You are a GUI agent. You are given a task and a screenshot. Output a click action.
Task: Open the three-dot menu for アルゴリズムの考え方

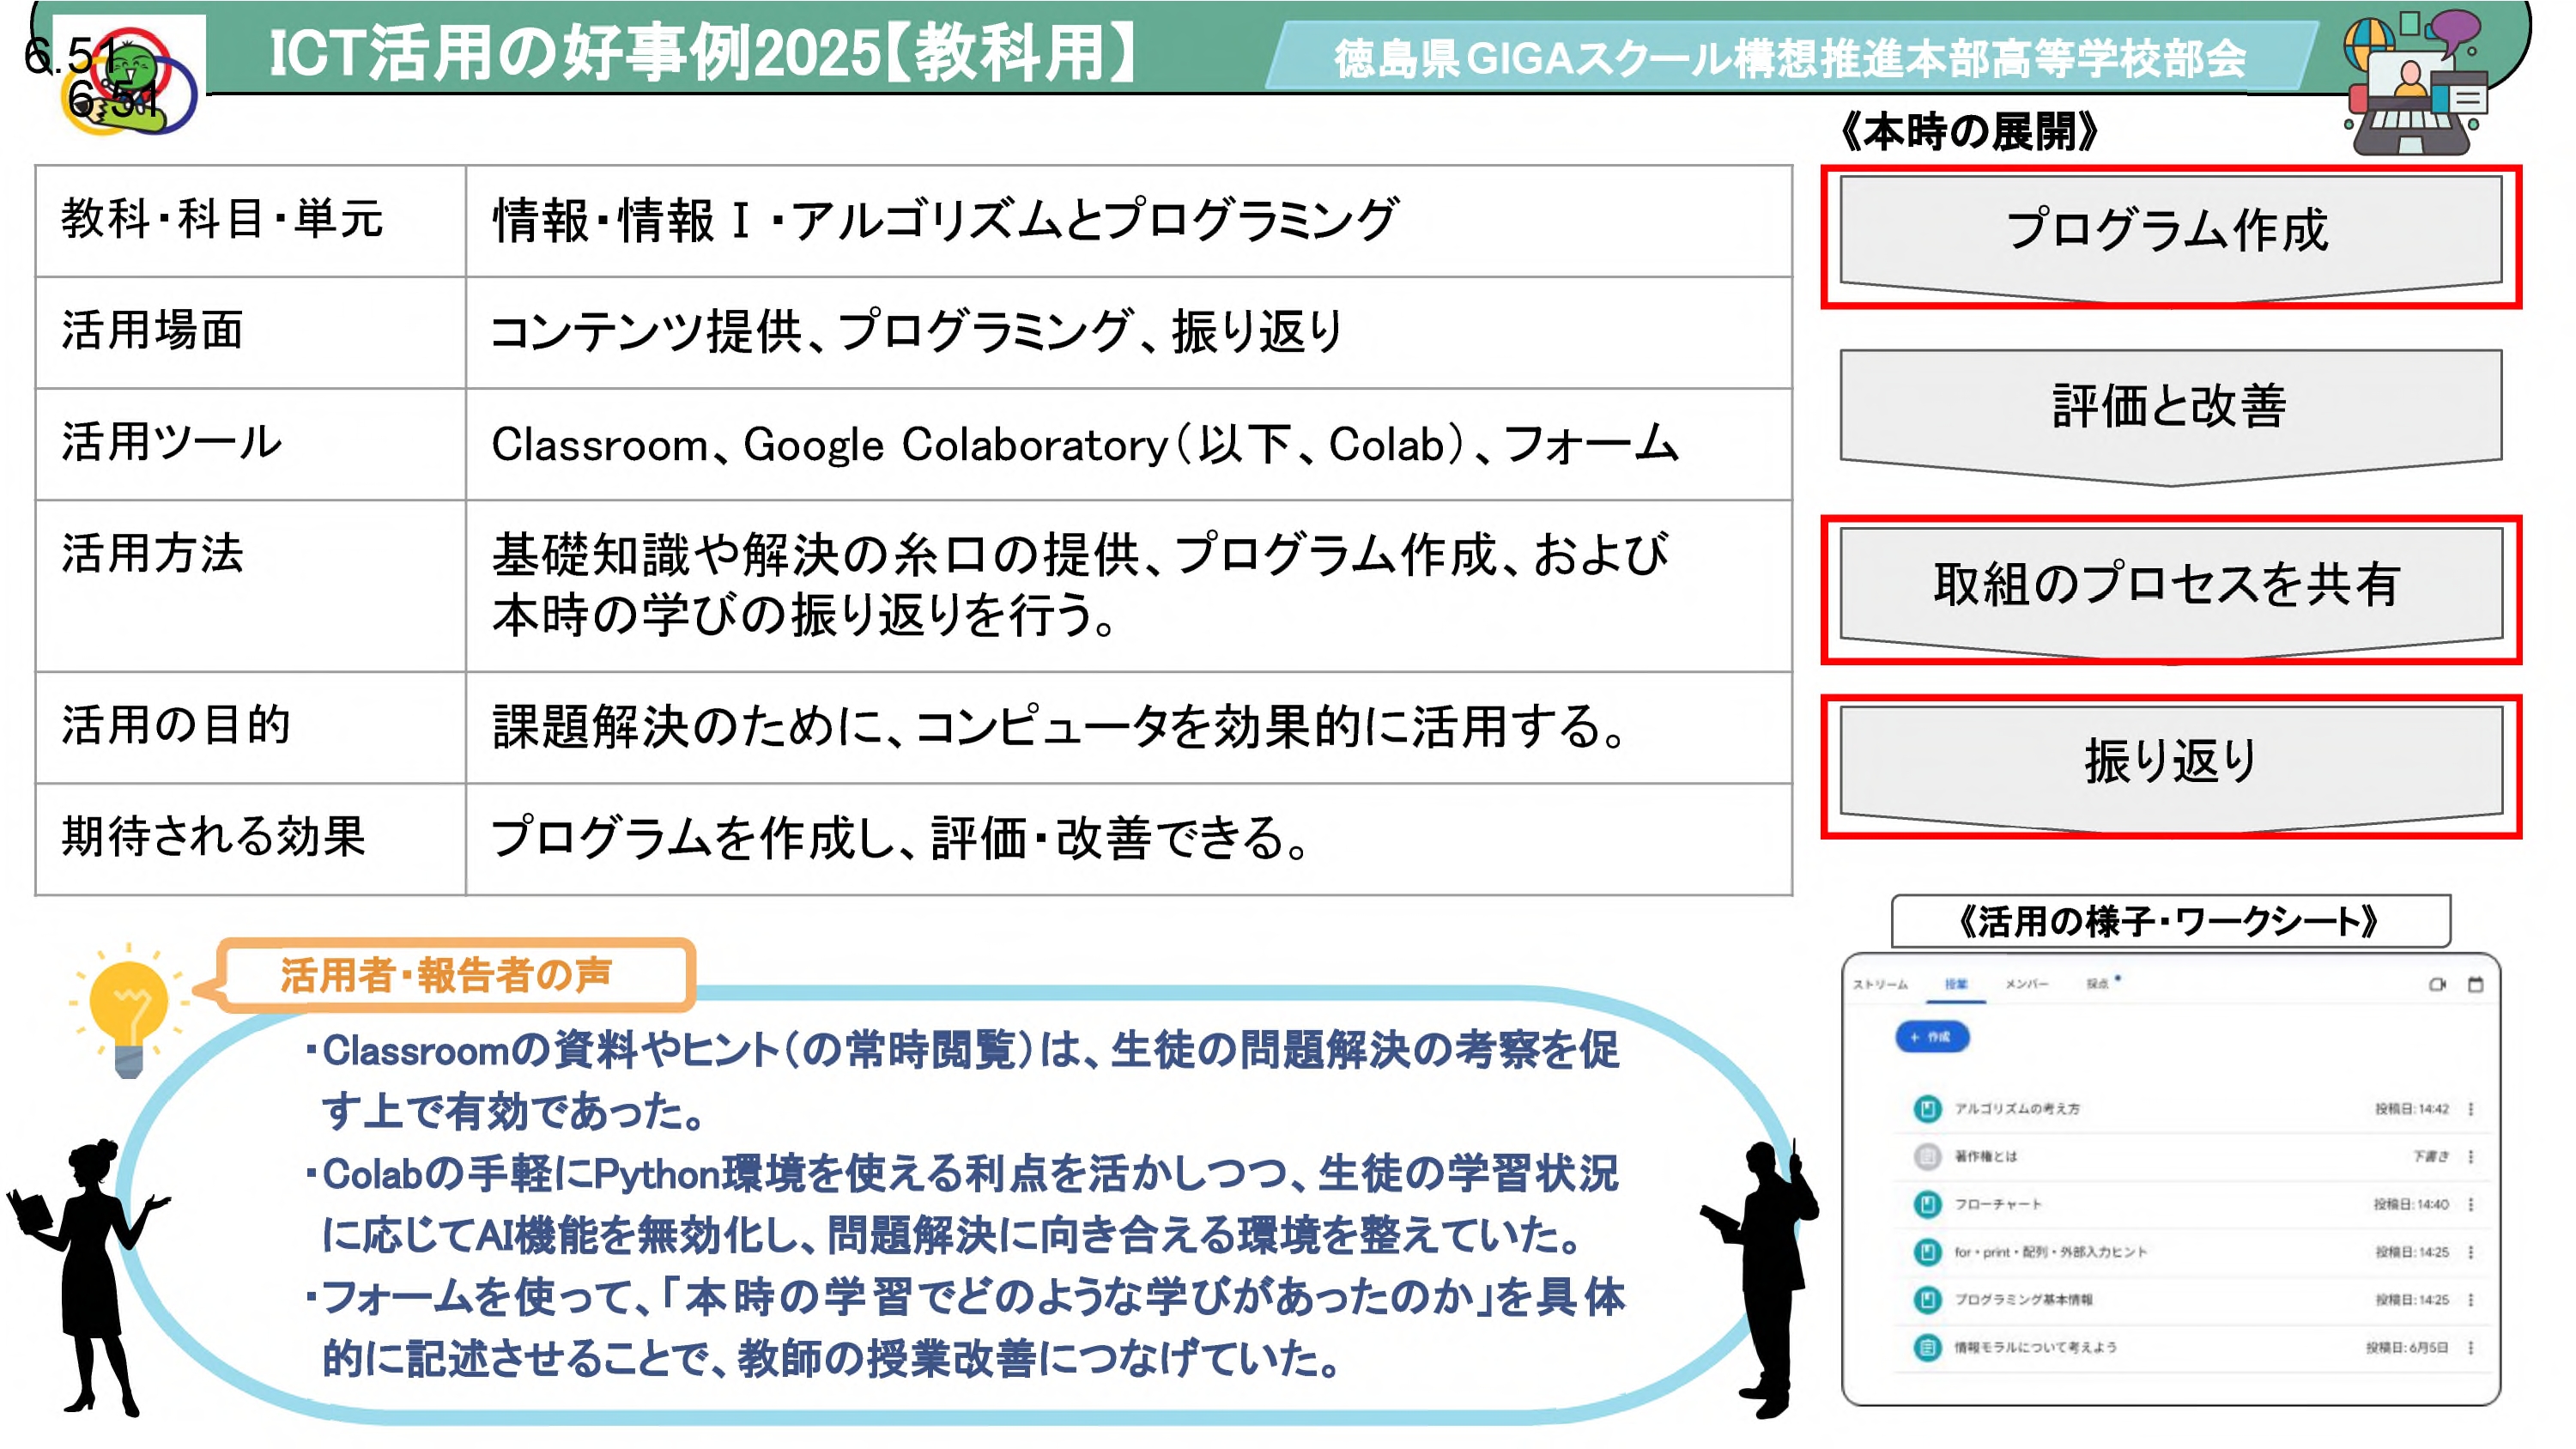[x=2471, y=1108]
